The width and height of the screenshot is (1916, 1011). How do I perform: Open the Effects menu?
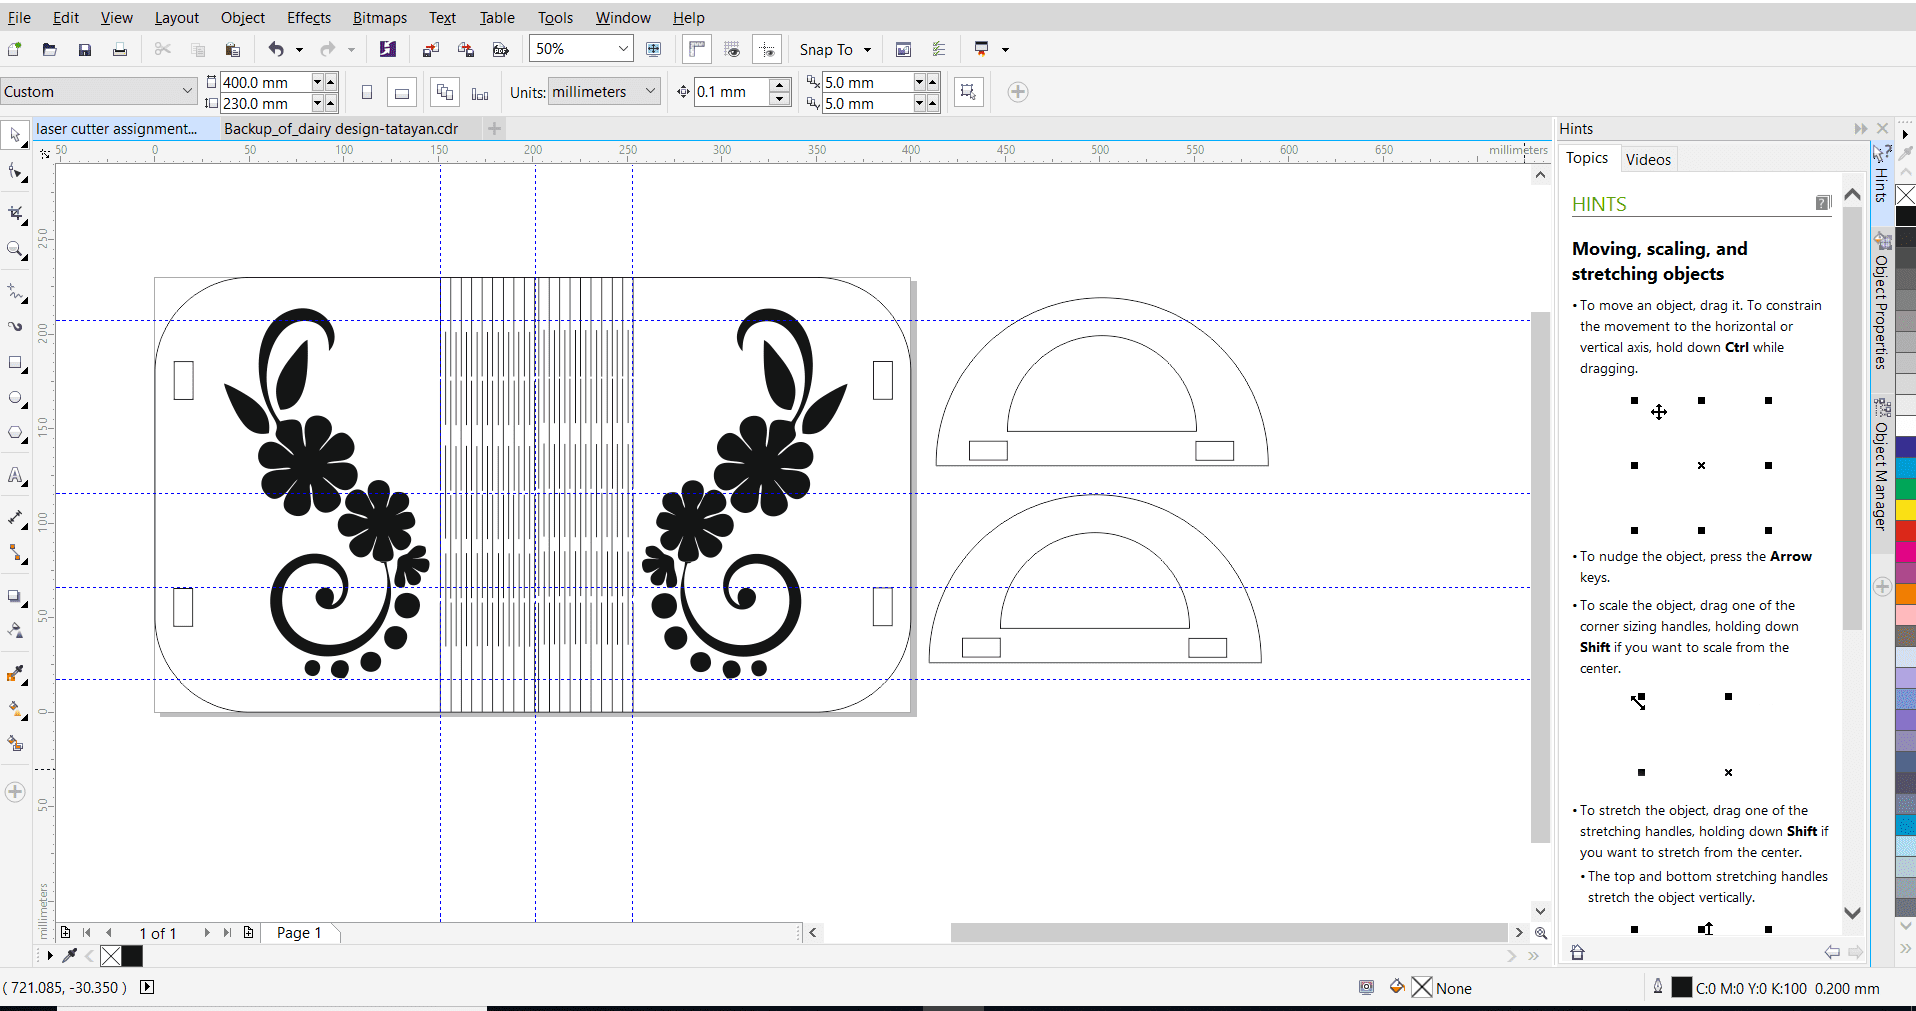pos(308,18)
